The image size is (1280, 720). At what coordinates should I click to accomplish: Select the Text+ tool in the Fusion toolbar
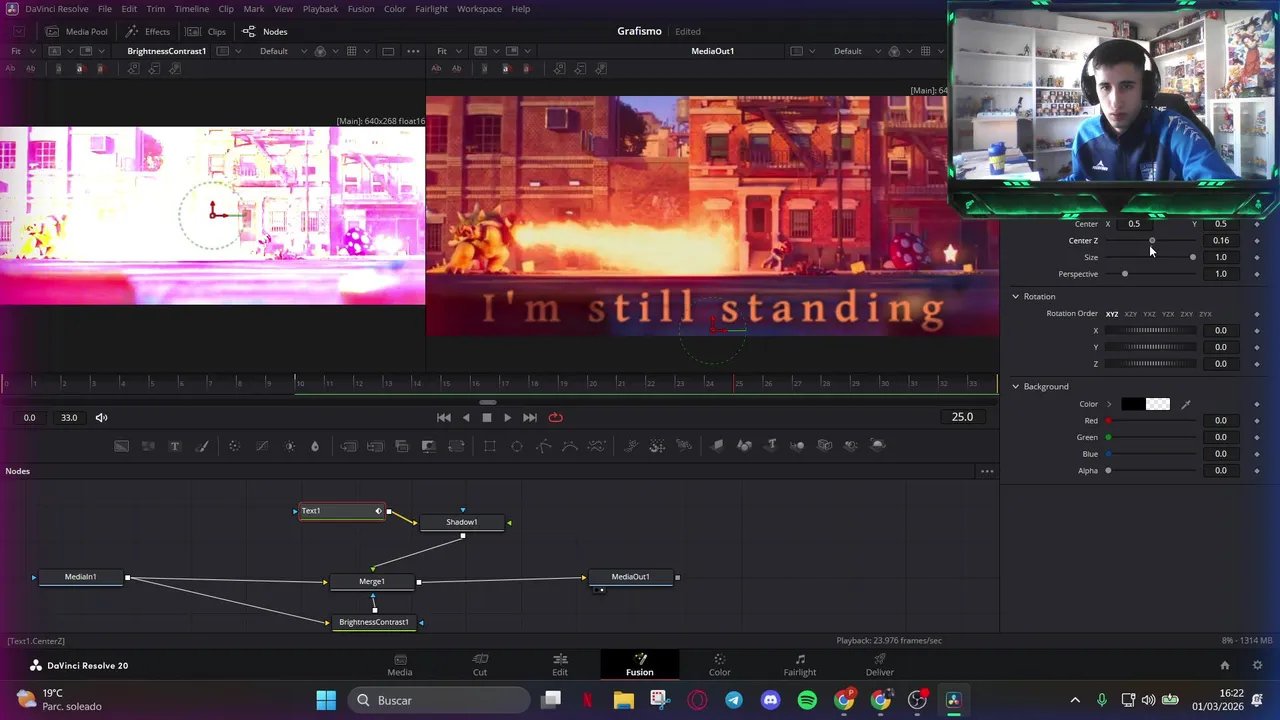tap(174, 446)
